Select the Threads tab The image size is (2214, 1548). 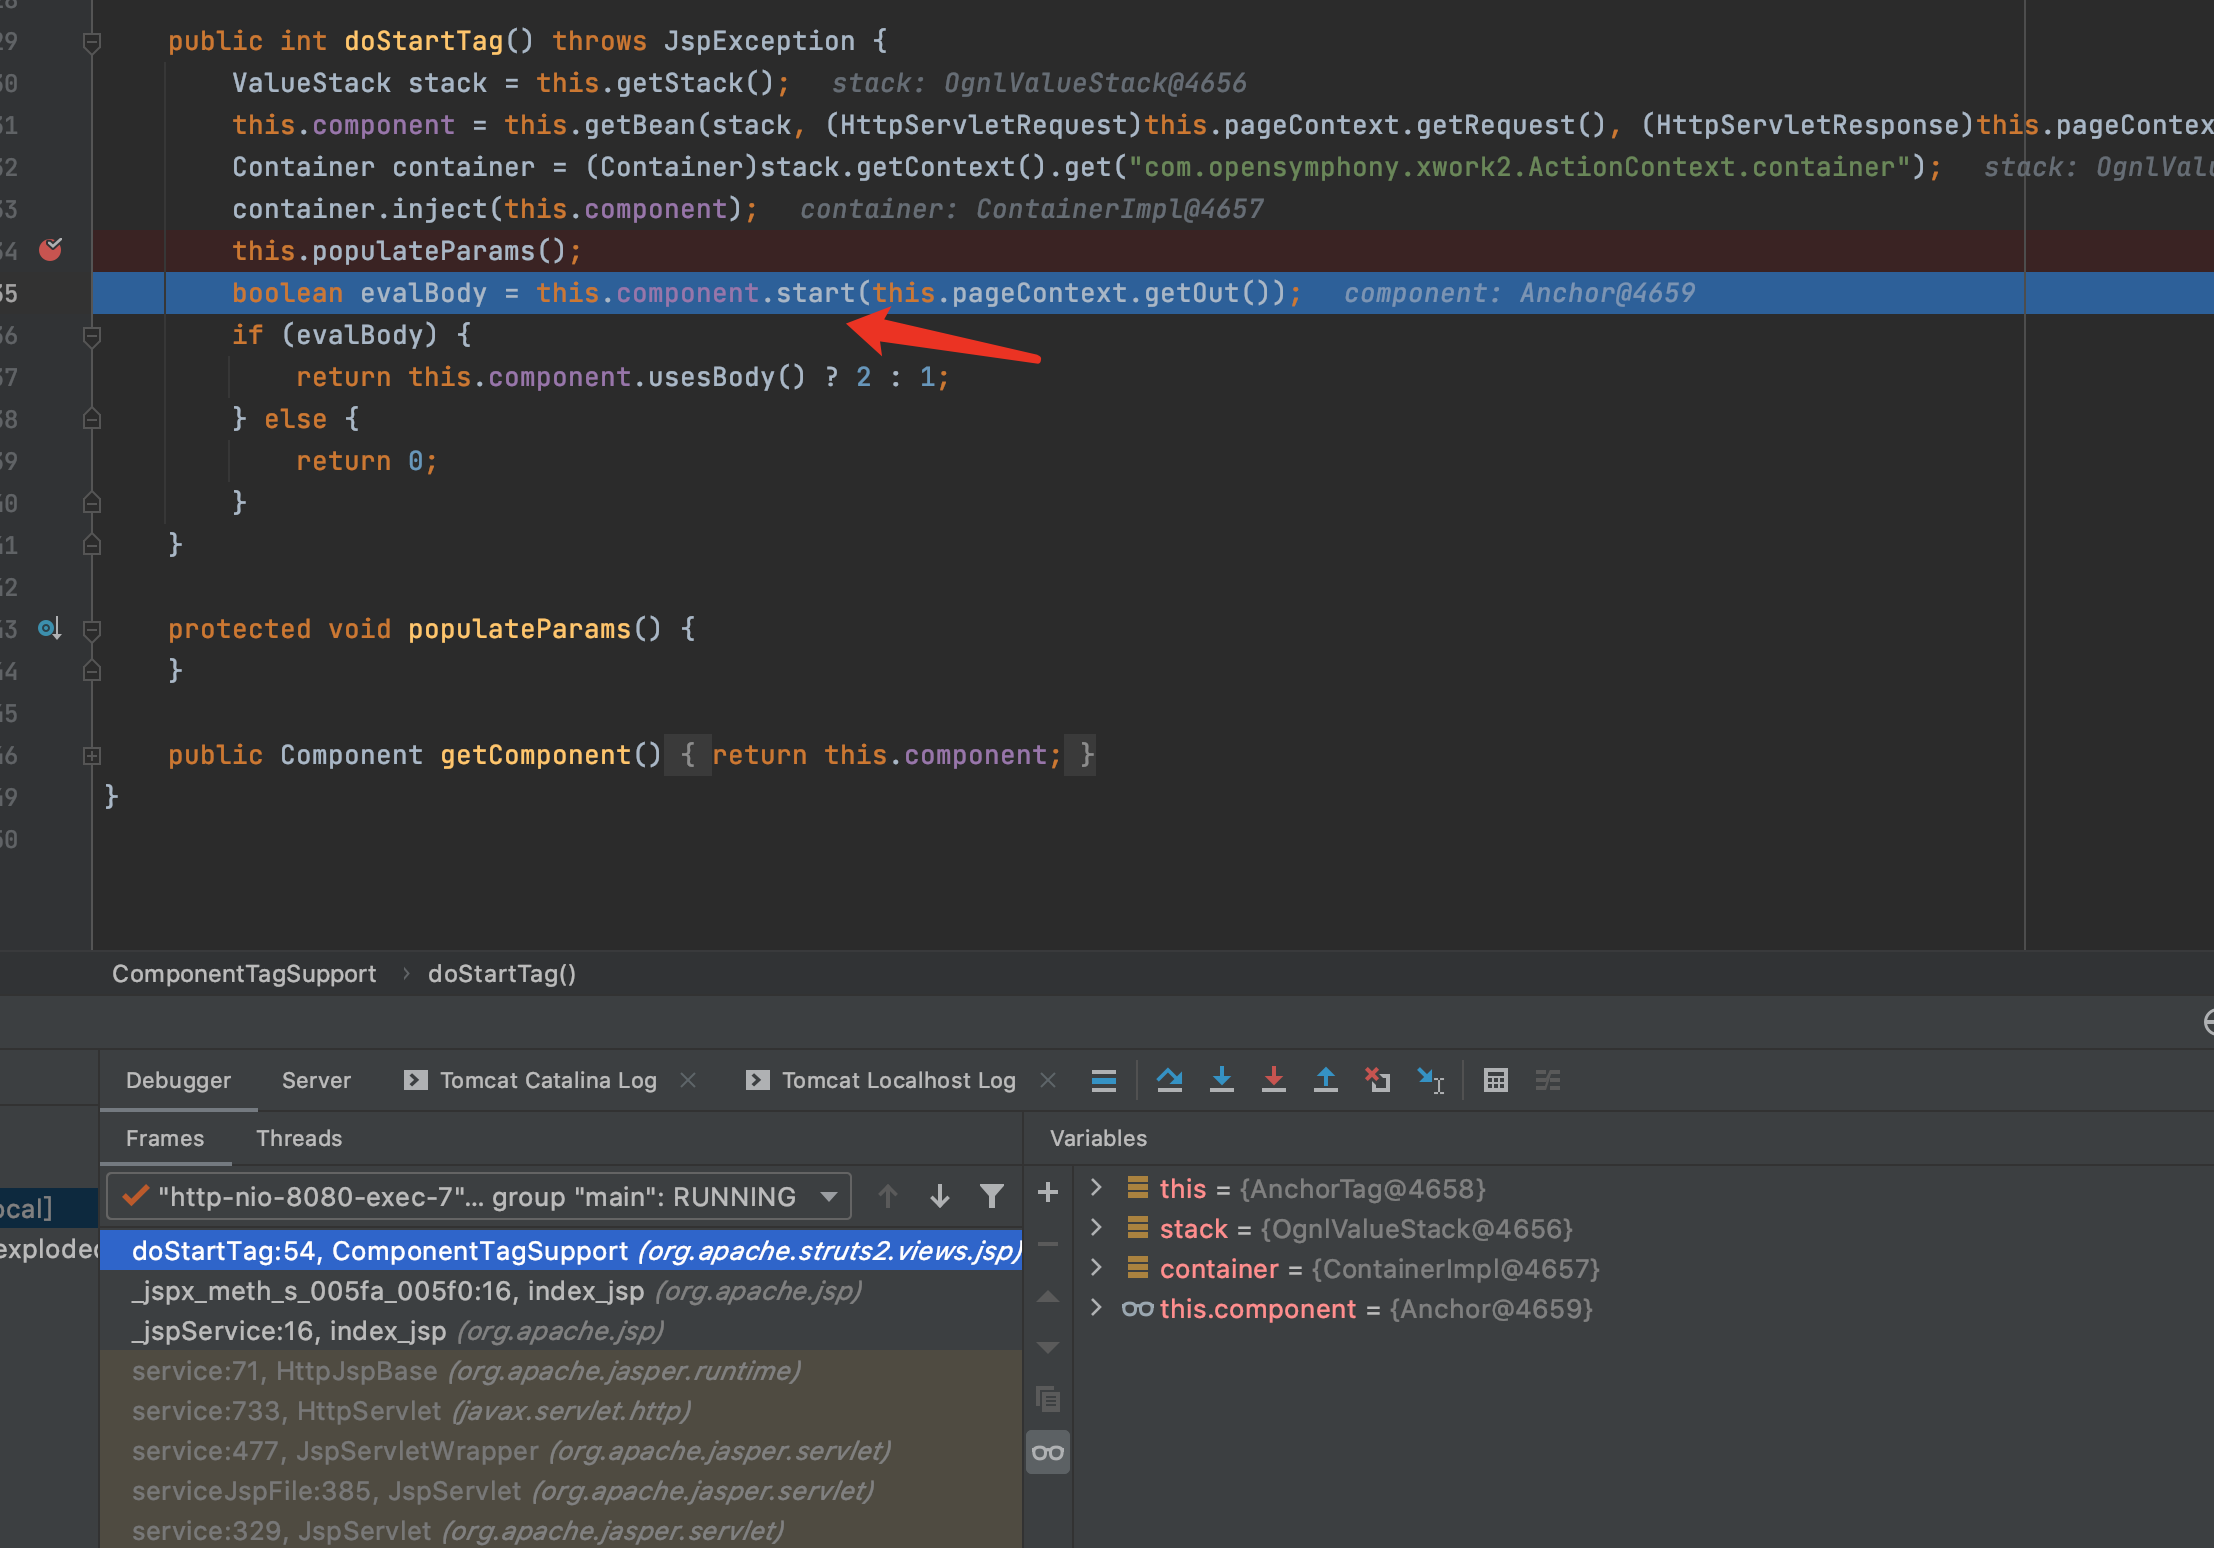tap(299, 1138)
